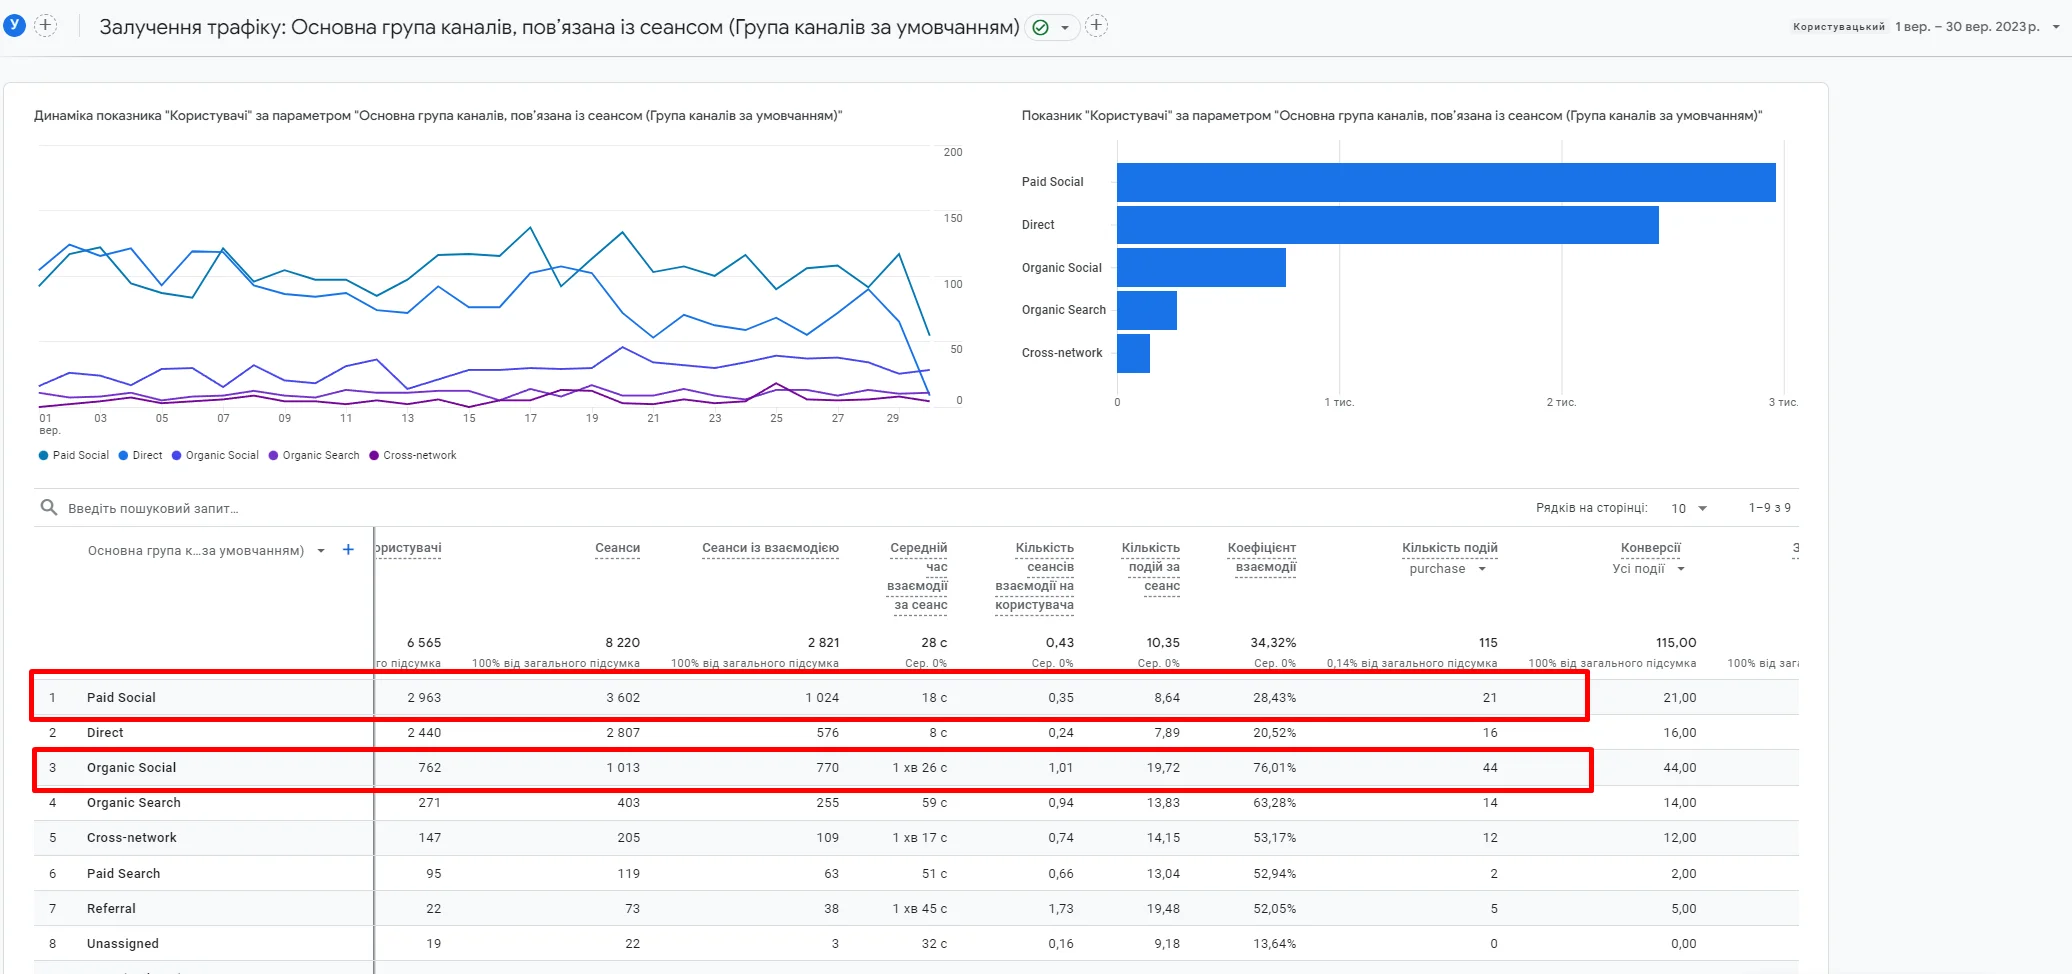Click the Paid Social bar in bar chart
2072x974 pixels.
tap(1446, 182)
